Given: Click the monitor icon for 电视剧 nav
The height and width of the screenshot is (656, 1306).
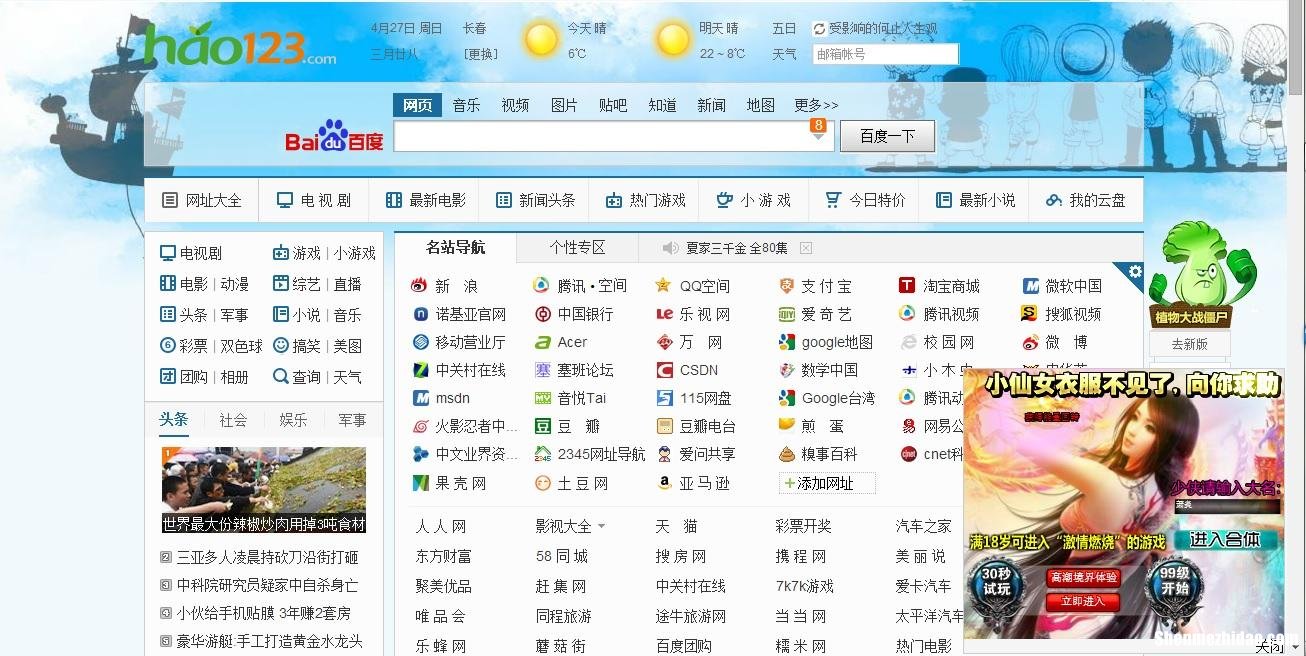Looking at the screenshot, I should click(285, 200).
